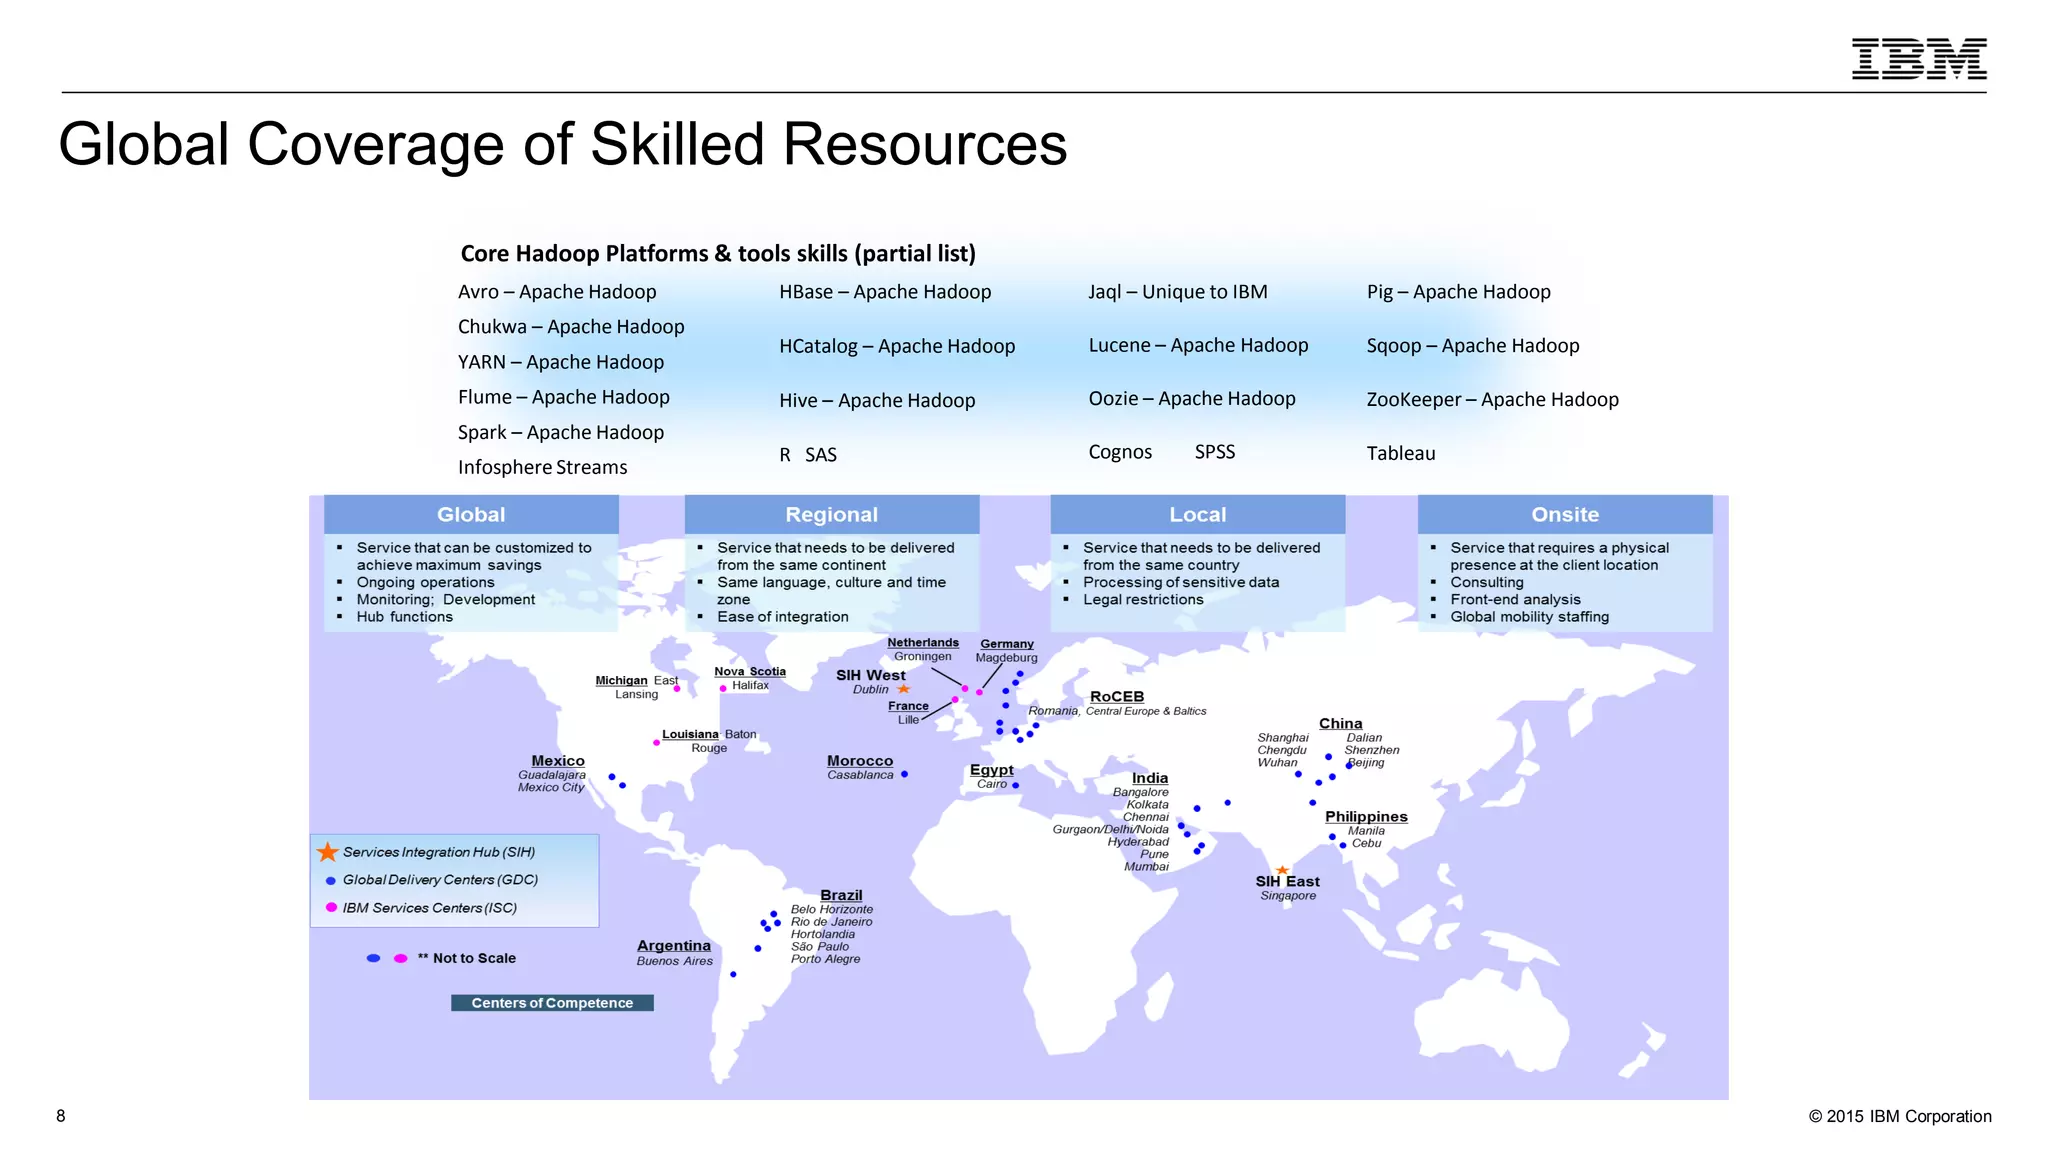Image resolution: width=2048 pixels, height=1152 pixels.
Task: Click the orange star legend icon for SIH
Action: [x=327, y=852]
